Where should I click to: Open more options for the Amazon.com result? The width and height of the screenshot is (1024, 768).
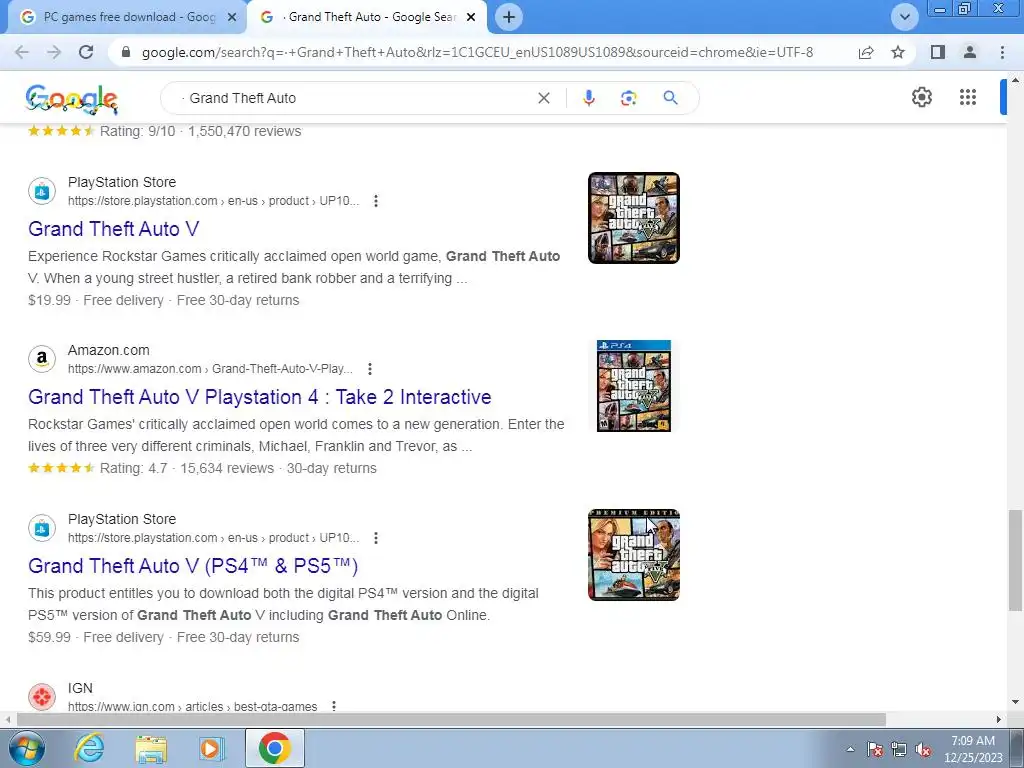point(370,369)
